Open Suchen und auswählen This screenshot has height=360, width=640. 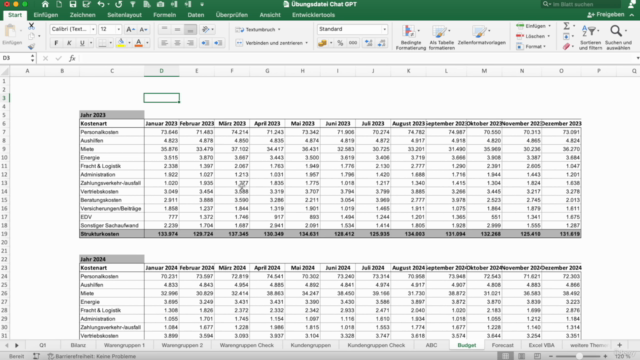click(x=618, y=37)
